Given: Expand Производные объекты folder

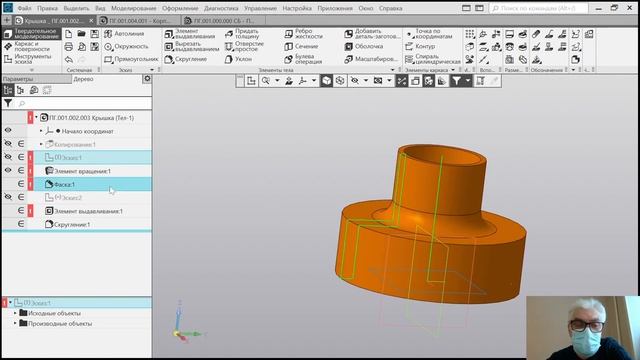Looking at the screenshot, I should click(16, 323).
